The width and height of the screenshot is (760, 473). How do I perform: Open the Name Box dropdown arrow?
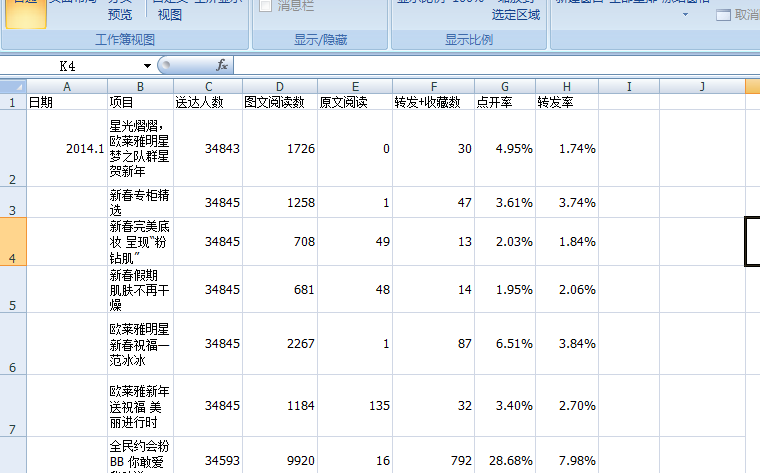coord(148,66)
